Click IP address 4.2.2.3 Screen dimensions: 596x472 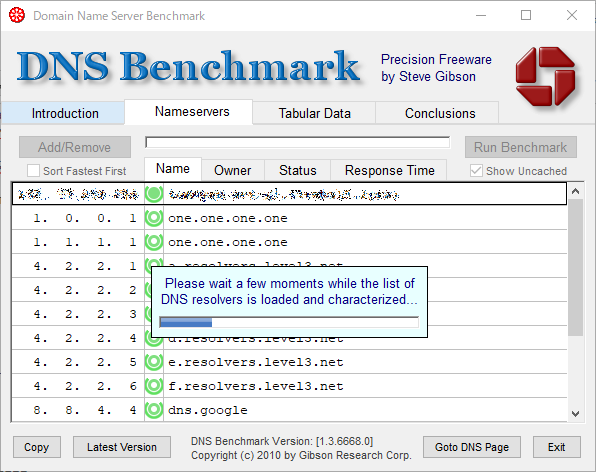[85, 314]
